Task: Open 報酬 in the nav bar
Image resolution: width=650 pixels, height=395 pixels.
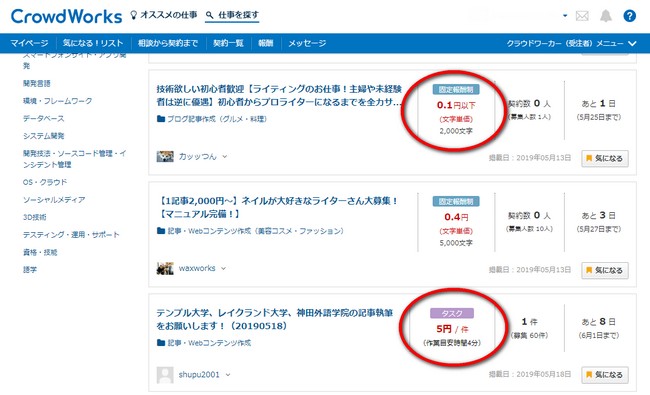Action: coord(266,43)
